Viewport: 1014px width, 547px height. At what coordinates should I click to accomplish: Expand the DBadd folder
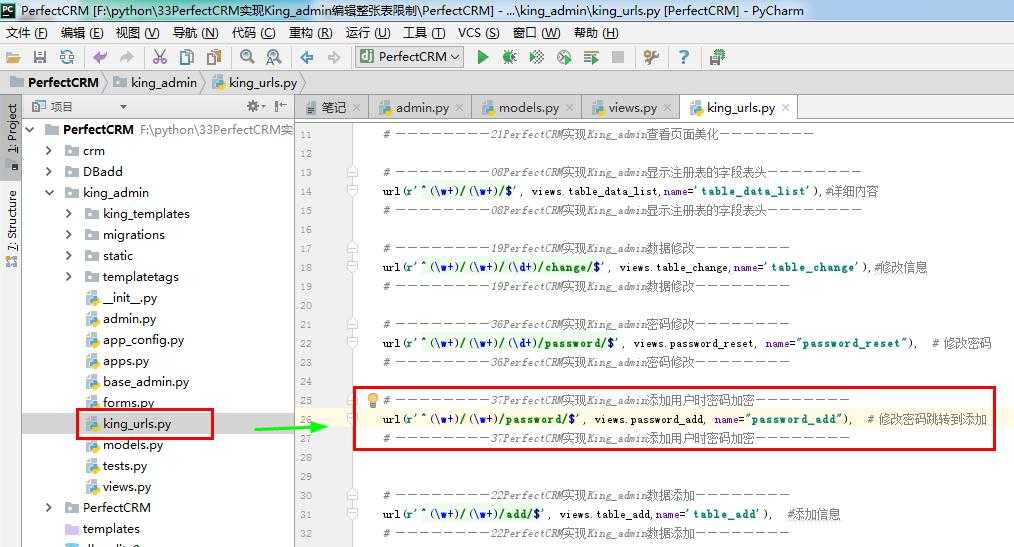coord(49,171)
